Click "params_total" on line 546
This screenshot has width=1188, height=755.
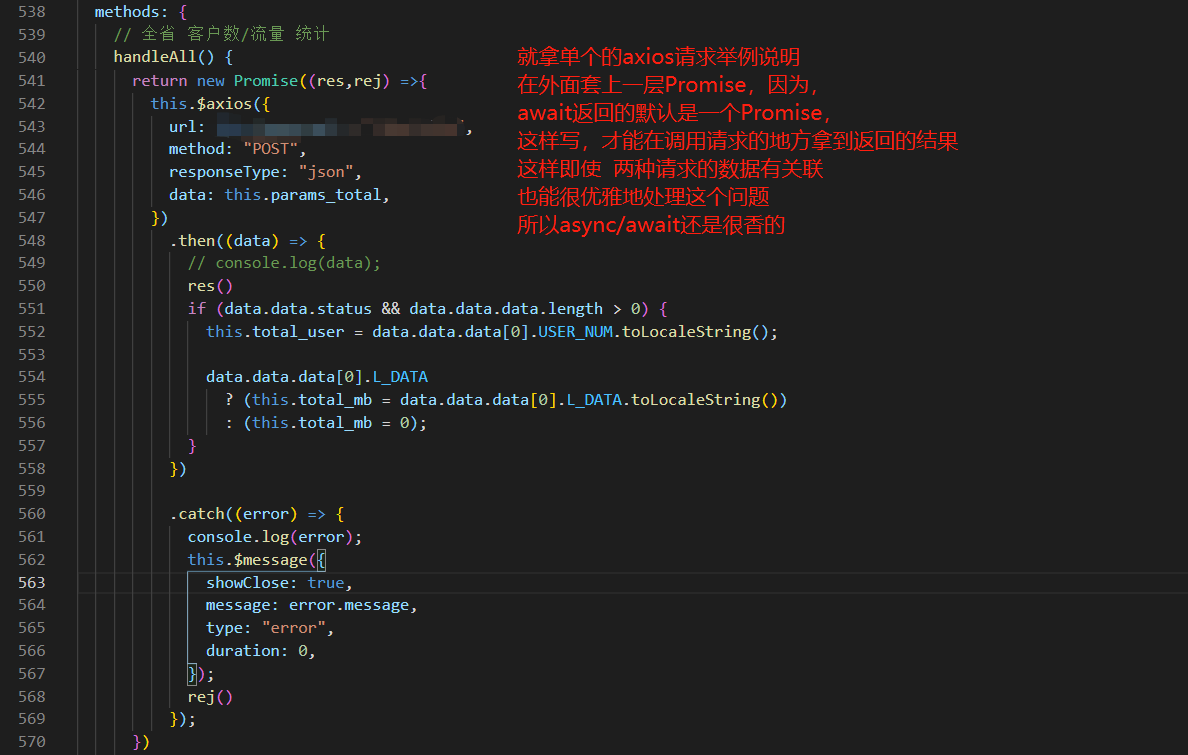click(x=326, y=195)
